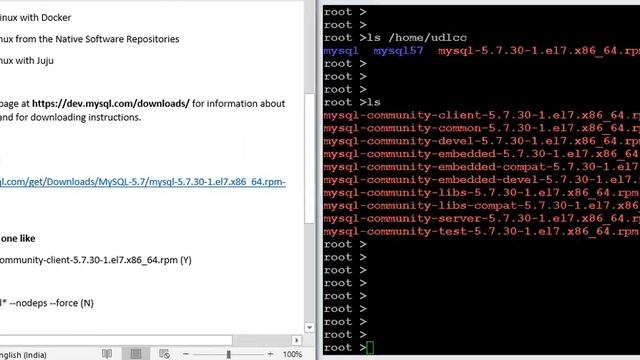Click mysql-community-libs-compat rpm line
The width and height of the screenshot is (640, 360).
click(482, 206)
